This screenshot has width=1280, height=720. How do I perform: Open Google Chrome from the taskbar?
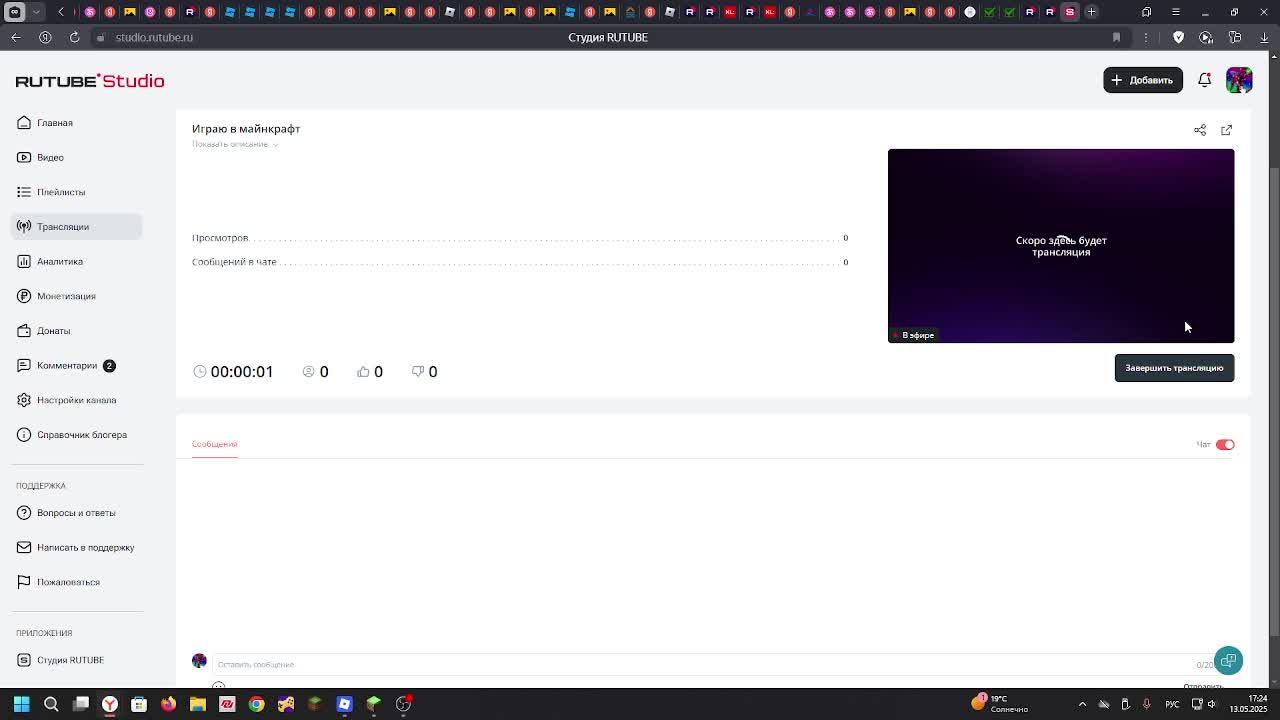pos(256,704)
